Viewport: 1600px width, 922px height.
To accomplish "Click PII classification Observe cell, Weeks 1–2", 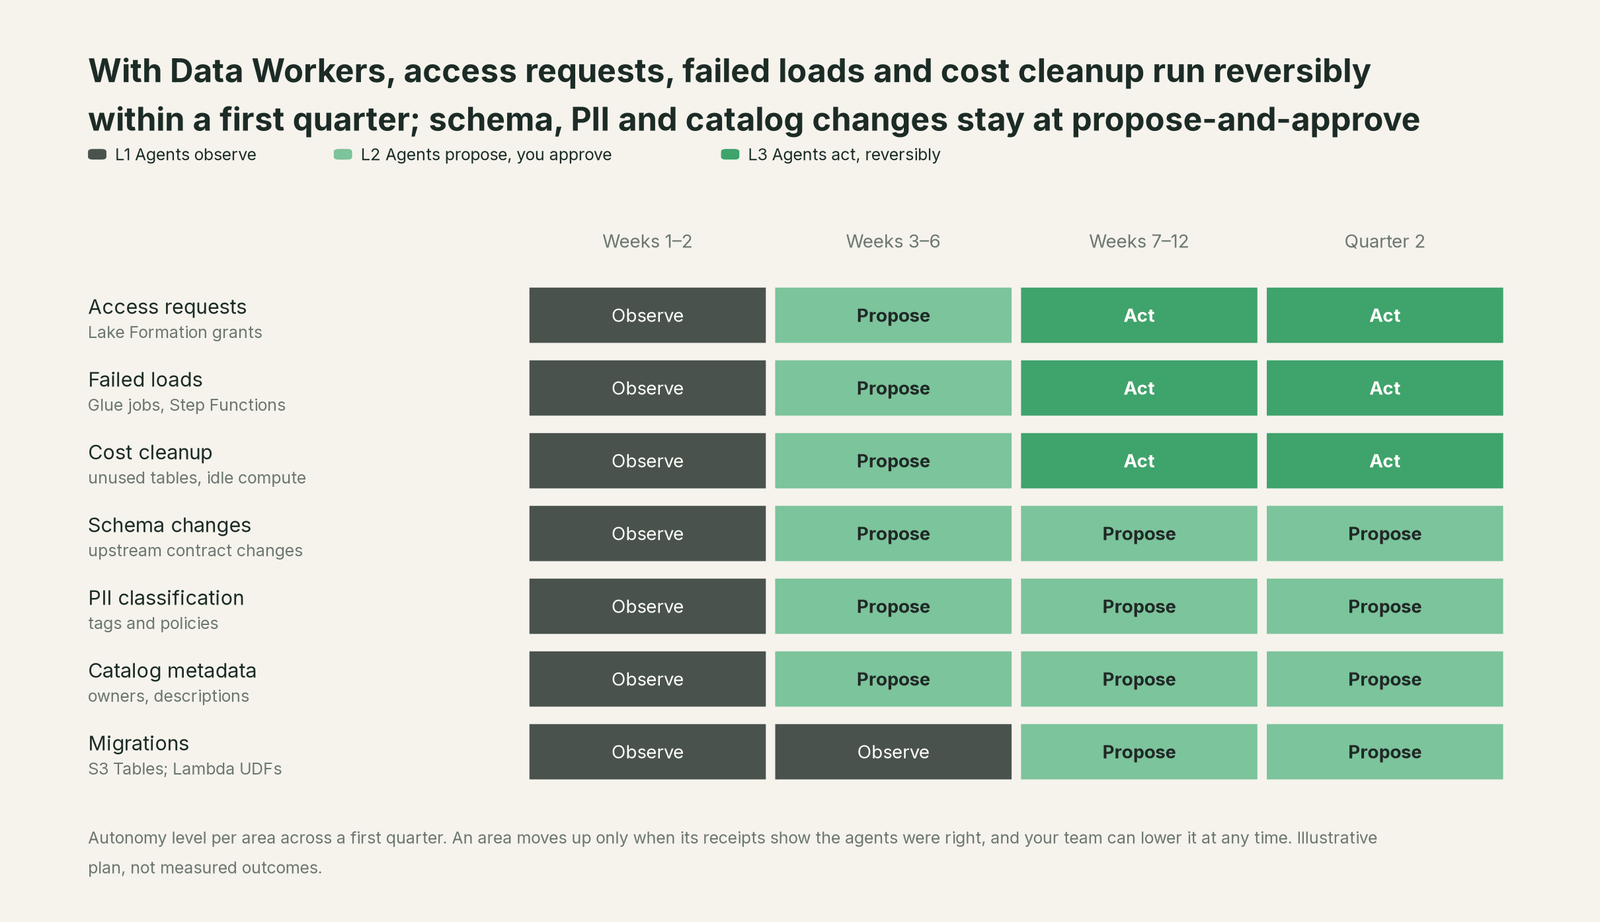I will pos(647,606).
